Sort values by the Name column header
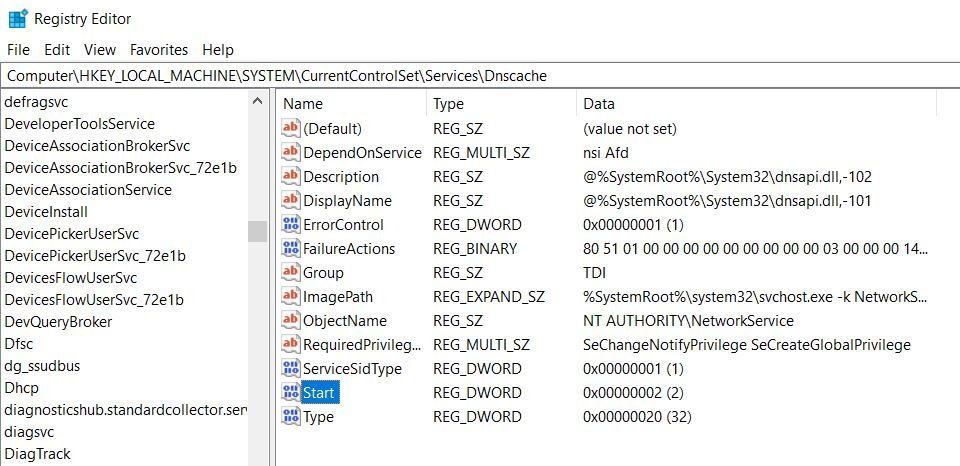This screenshot has height=466, width=960. pos(350,104)
